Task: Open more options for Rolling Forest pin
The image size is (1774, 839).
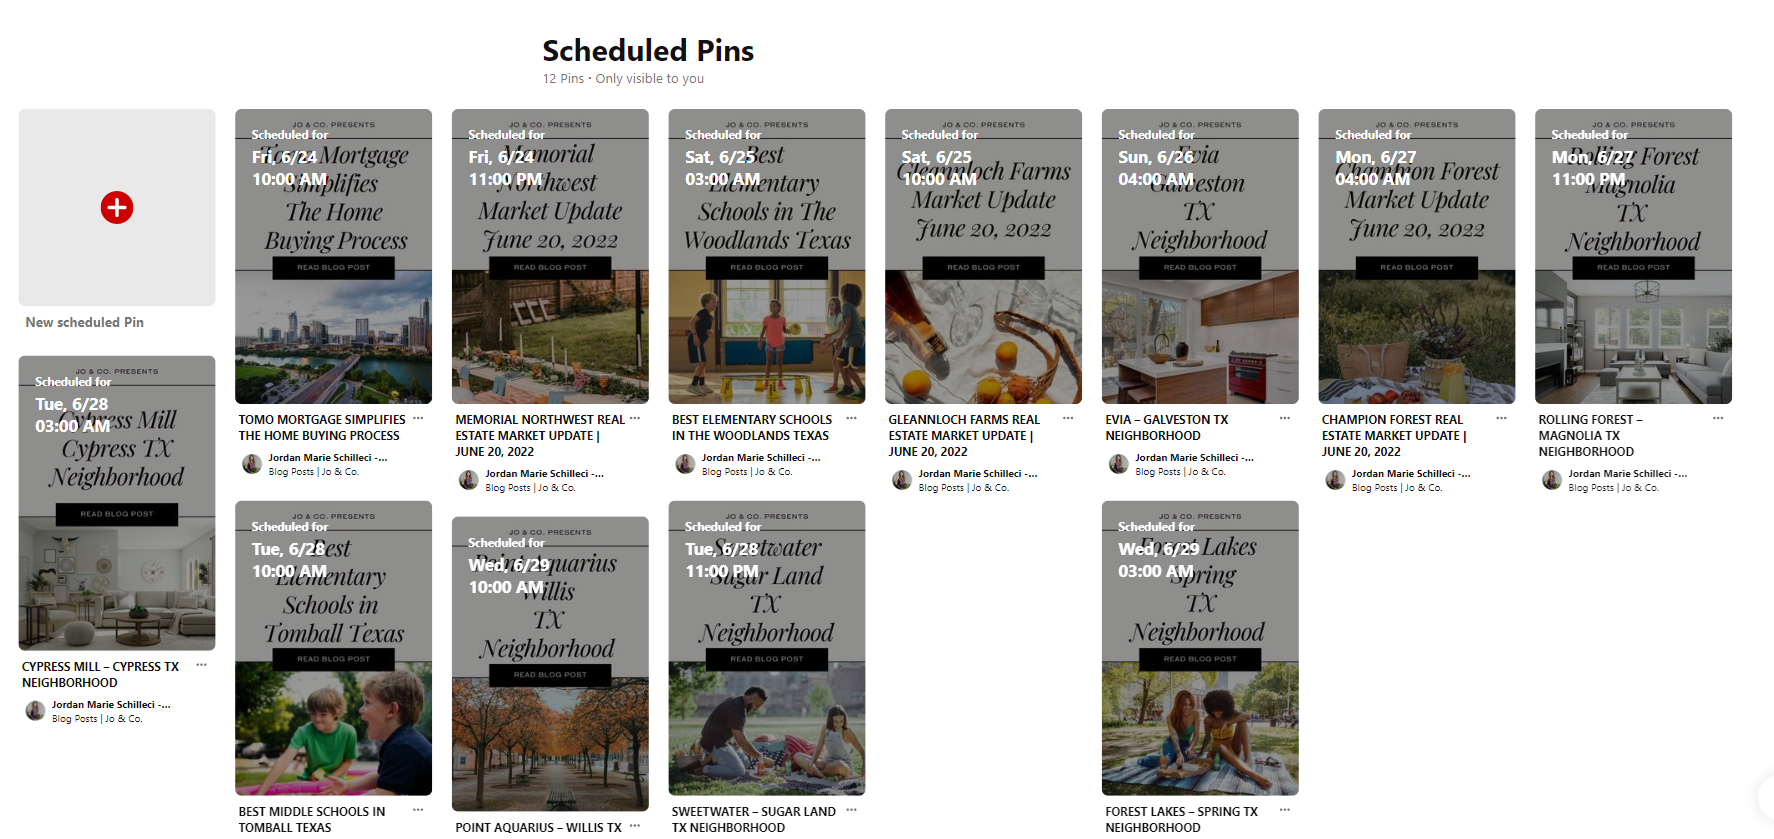Action: [1718, 419]
